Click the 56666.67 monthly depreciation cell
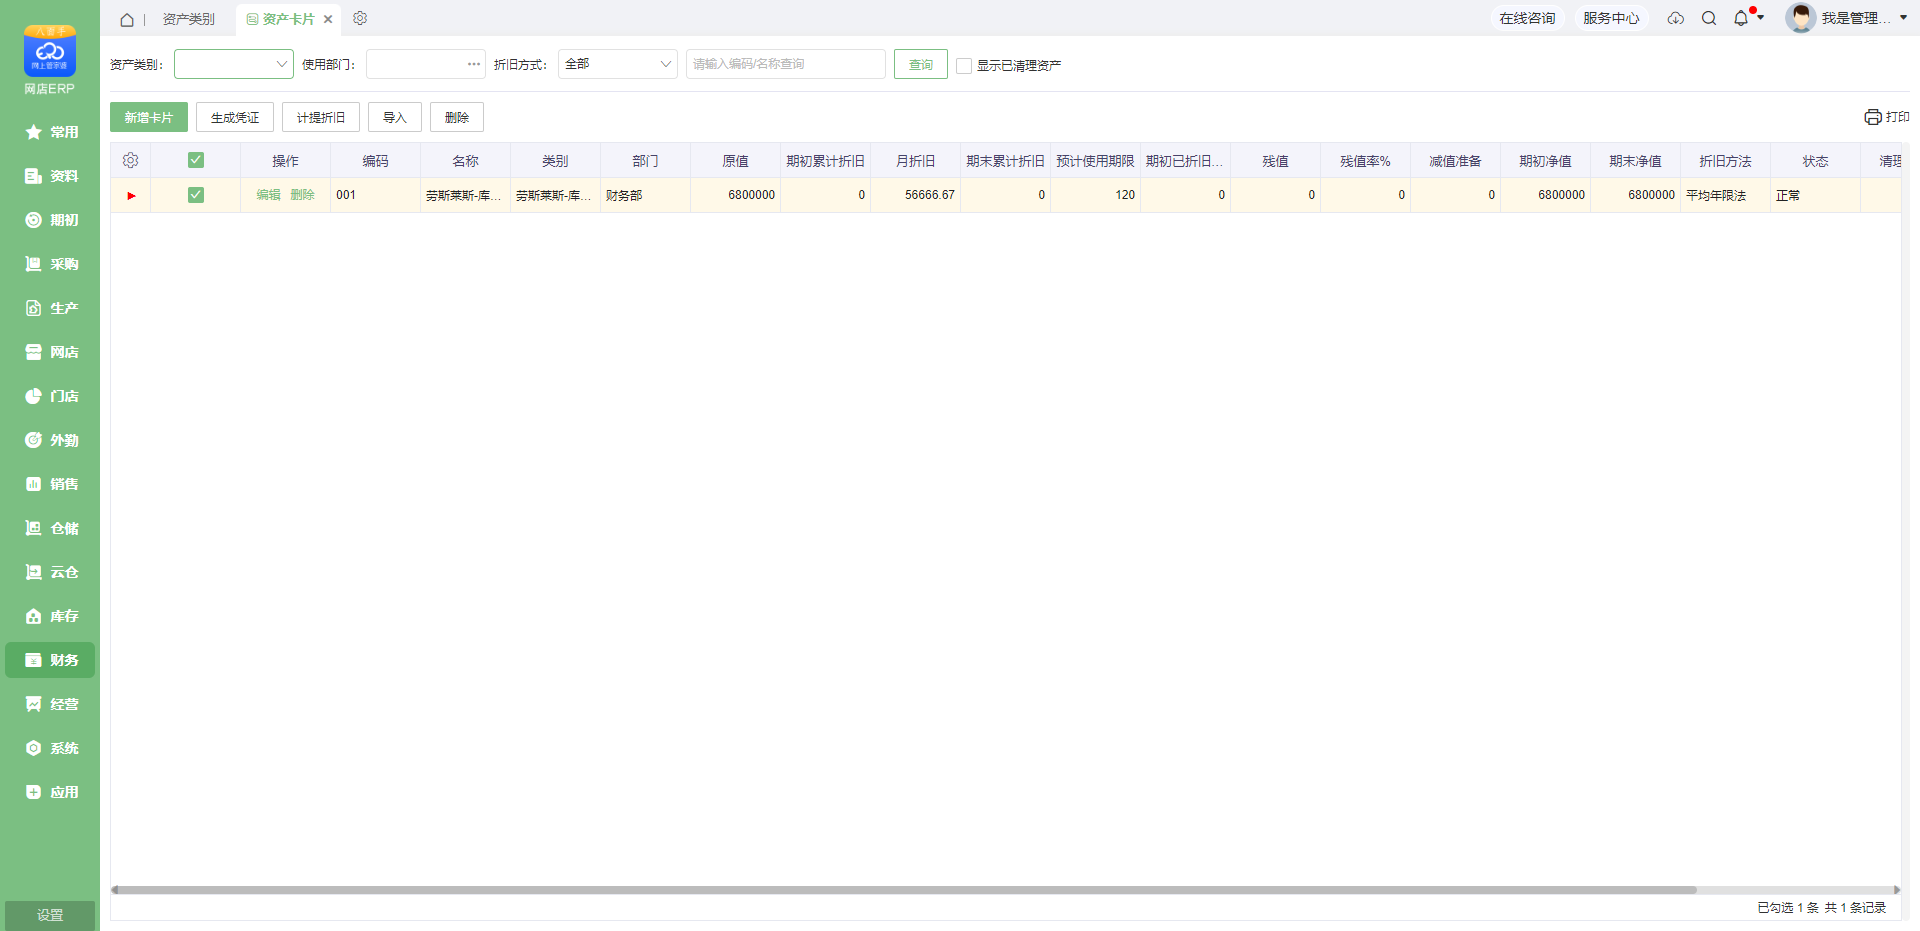Image resolution: width=1920 pixels, height=931 pixels. click(915, 195)
